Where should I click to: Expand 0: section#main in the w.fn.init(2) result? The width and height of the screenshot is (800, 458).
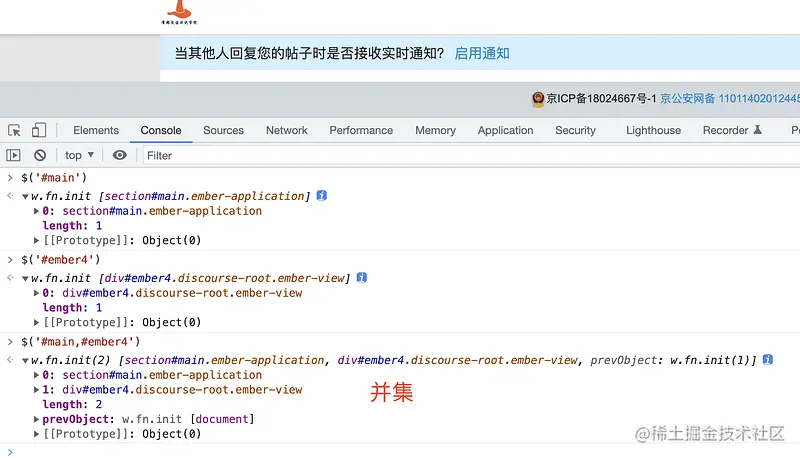click(x=36, y=375)
